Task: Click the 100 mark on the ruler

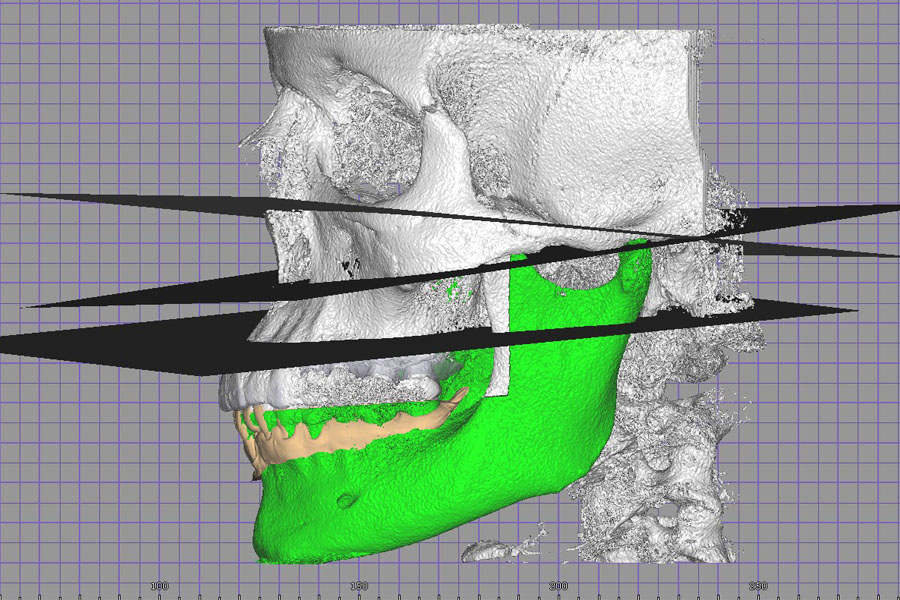Action: point(158,585)
